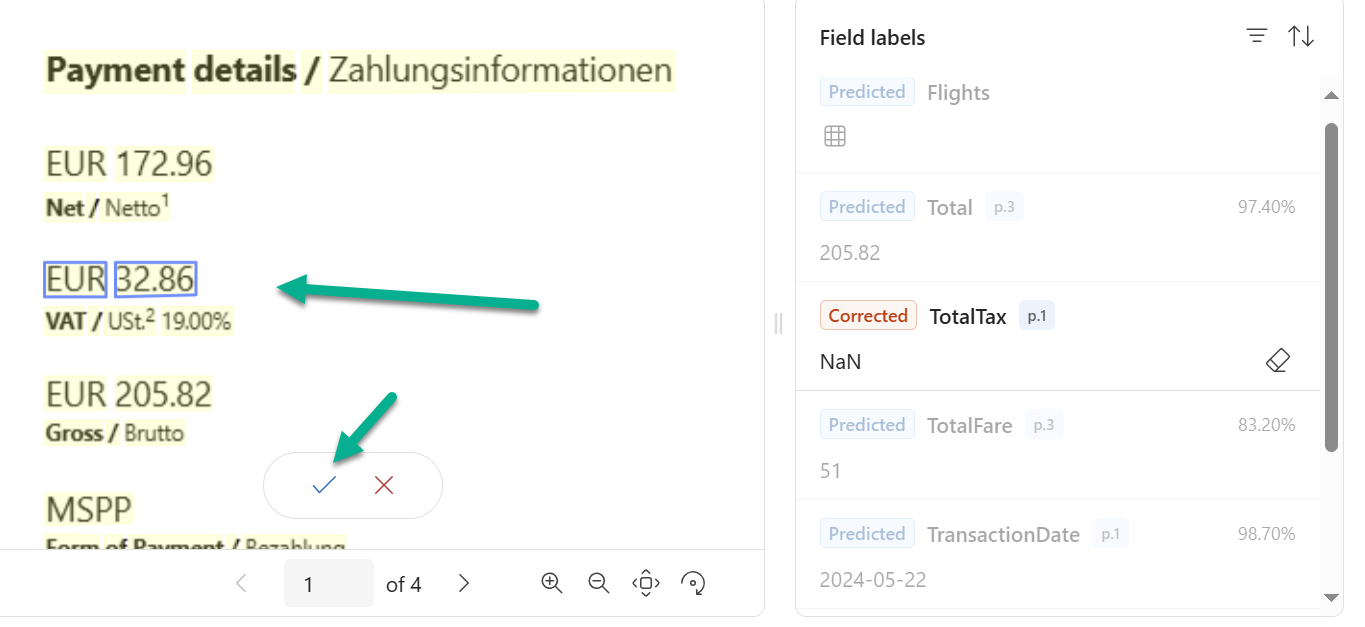Rotate the document with the rotate icon

(x=693, y=583)
